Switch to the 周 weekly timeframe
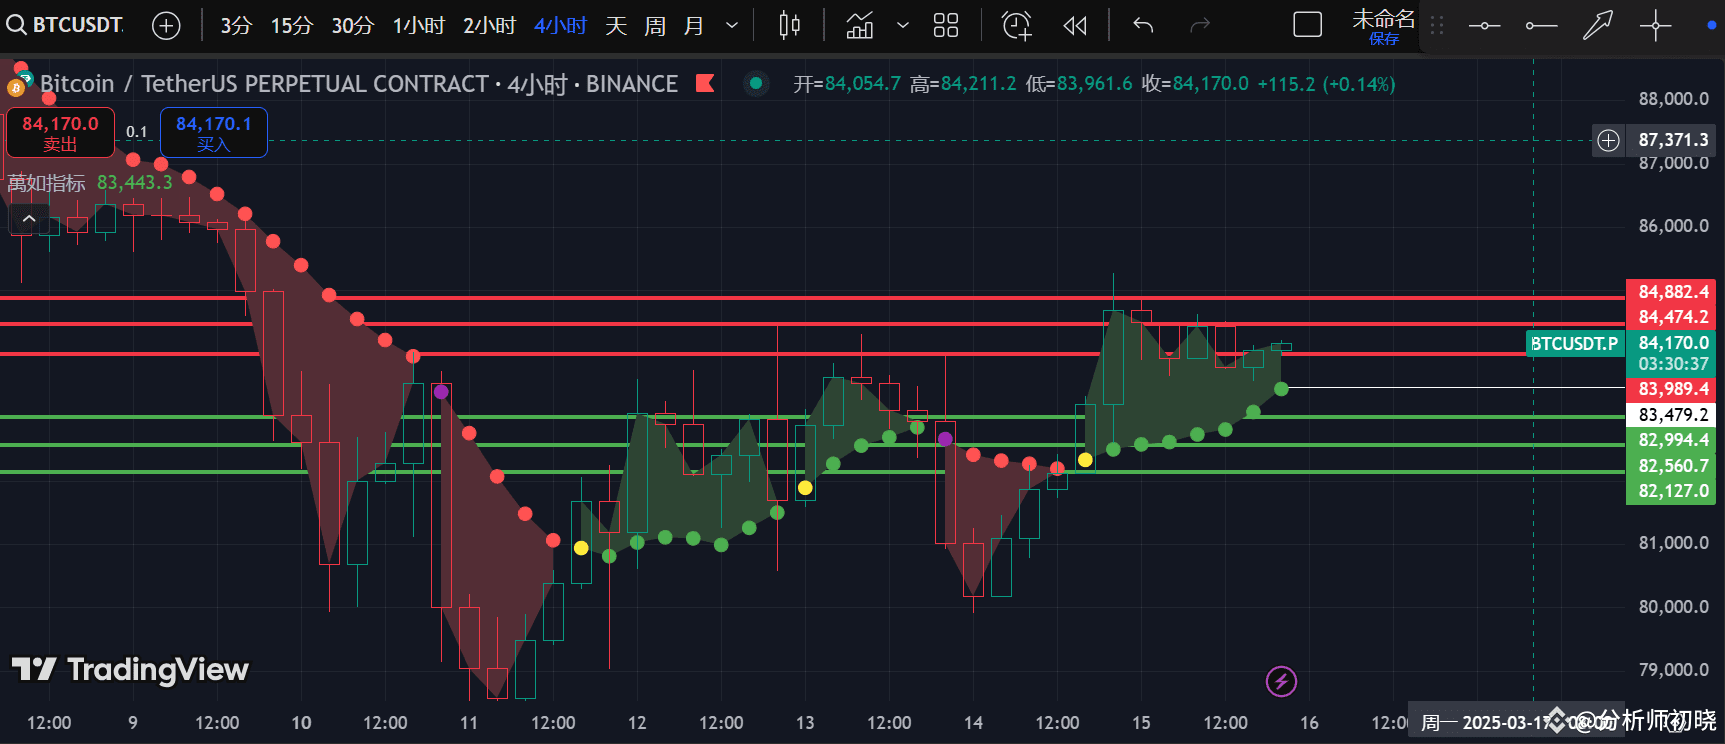The image size is (1725, 744). coord(655,26)
